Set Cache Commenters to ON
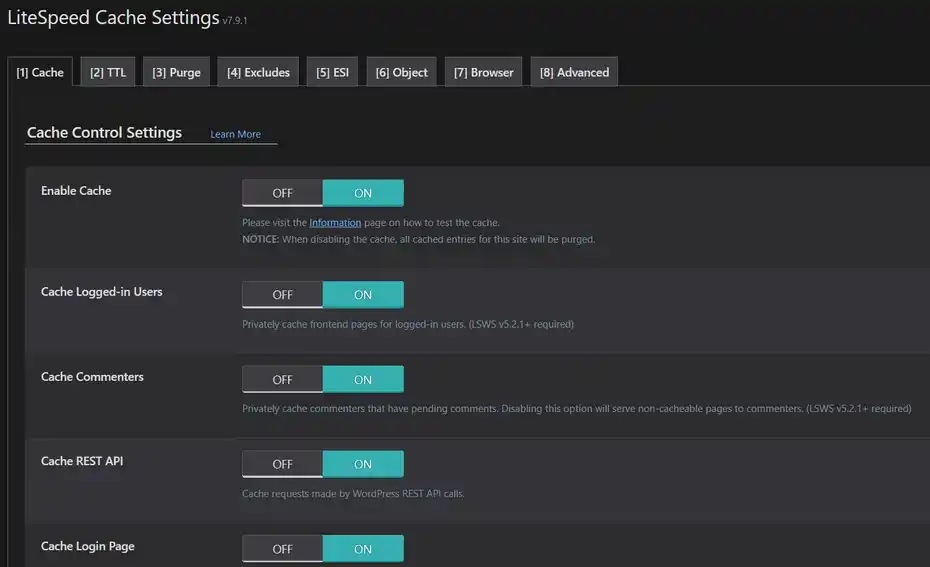930x567 pixels. tap(363, 379)
